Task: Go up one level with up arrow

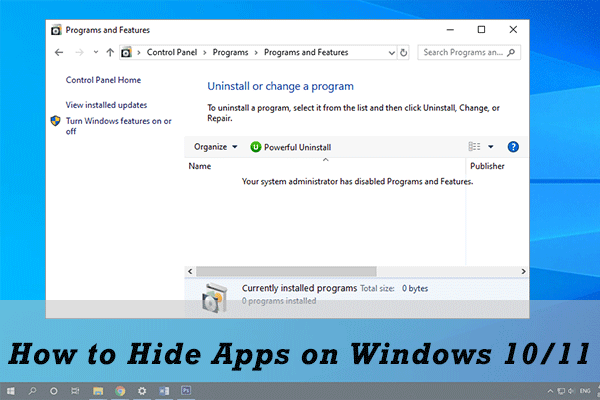Action: tap(110, 52)
